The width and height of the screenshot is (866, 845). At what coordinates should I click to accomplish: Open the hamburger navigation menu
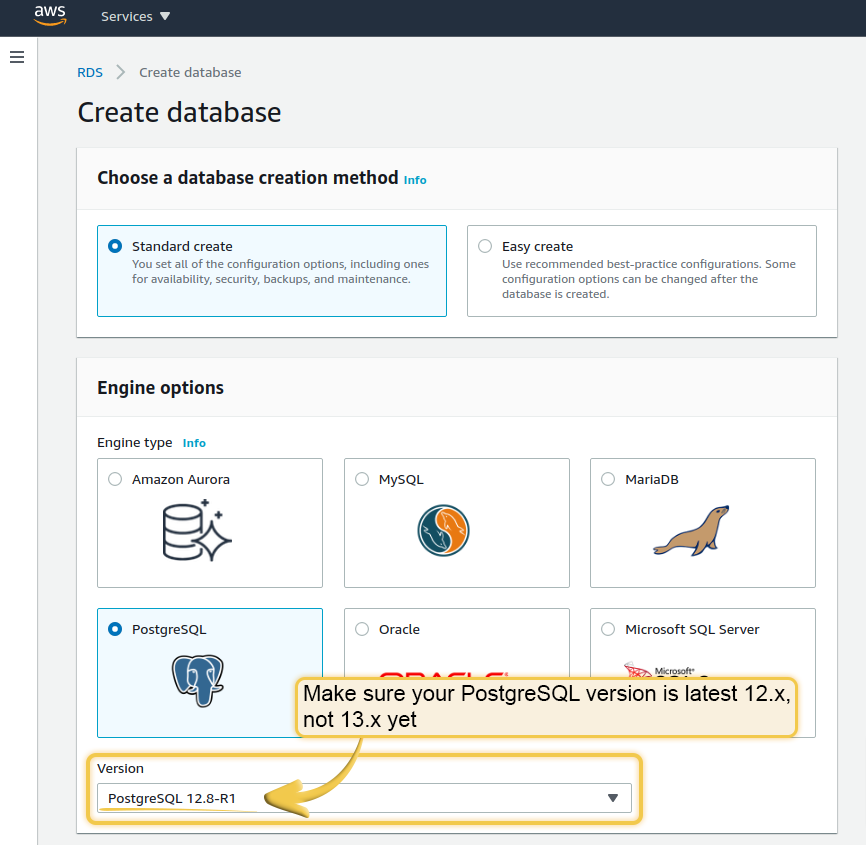point(17,57)
